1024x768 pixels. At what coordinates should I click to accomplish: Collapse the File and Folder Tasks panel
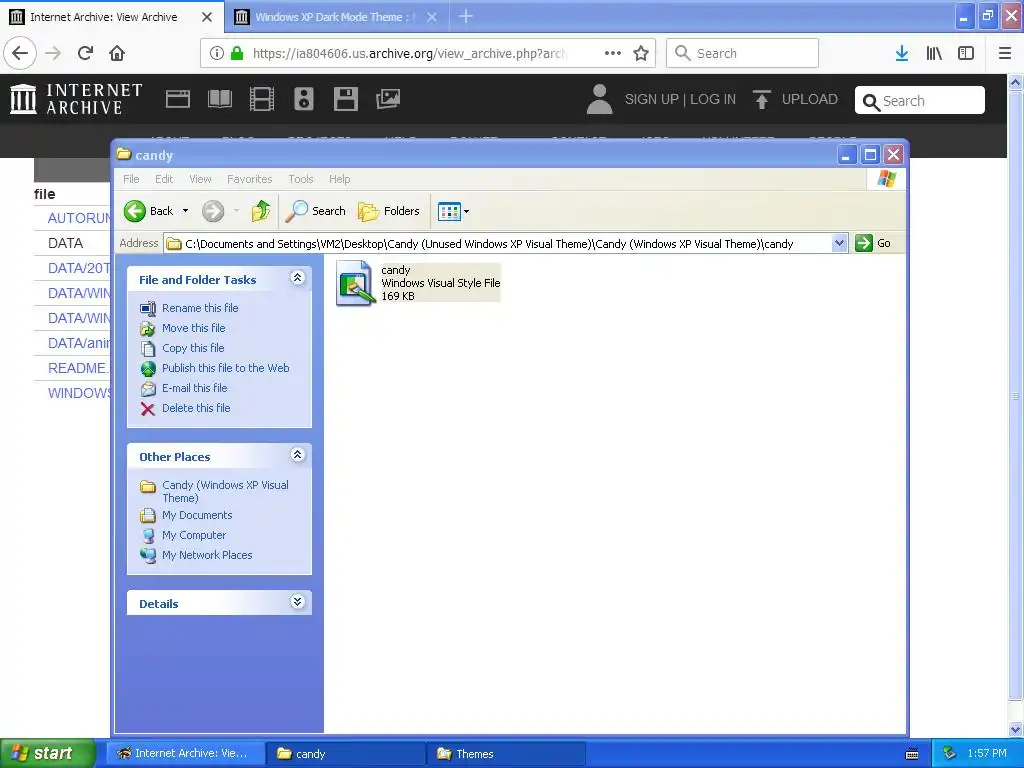click(x=297, y=278)
